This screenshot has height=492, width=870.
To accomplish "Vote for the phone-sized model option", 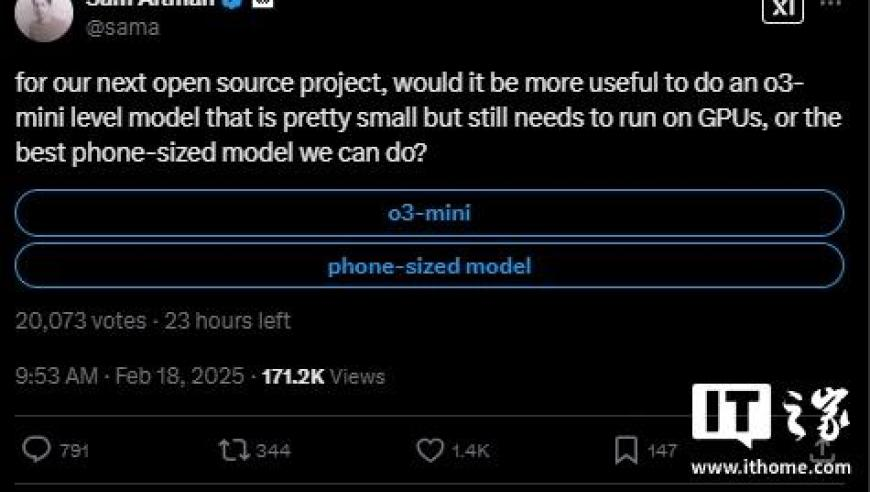I will pos(429,266).
